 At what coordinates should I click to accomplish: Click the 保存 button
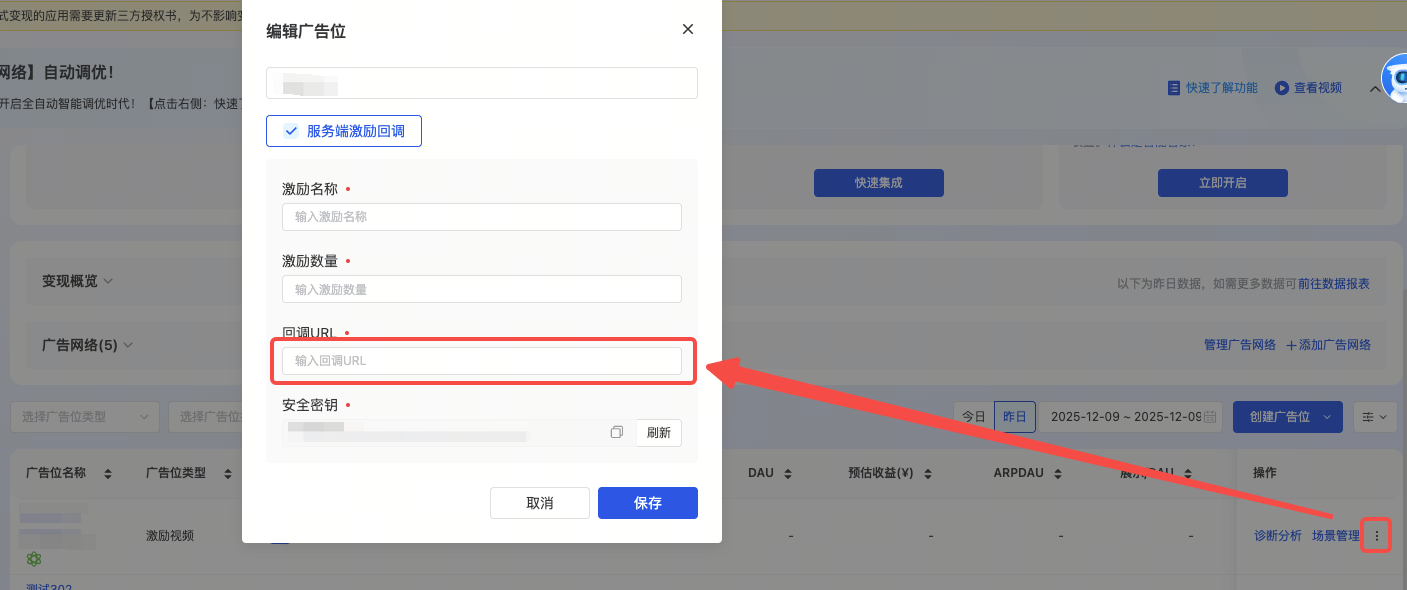tap(647, 503)
